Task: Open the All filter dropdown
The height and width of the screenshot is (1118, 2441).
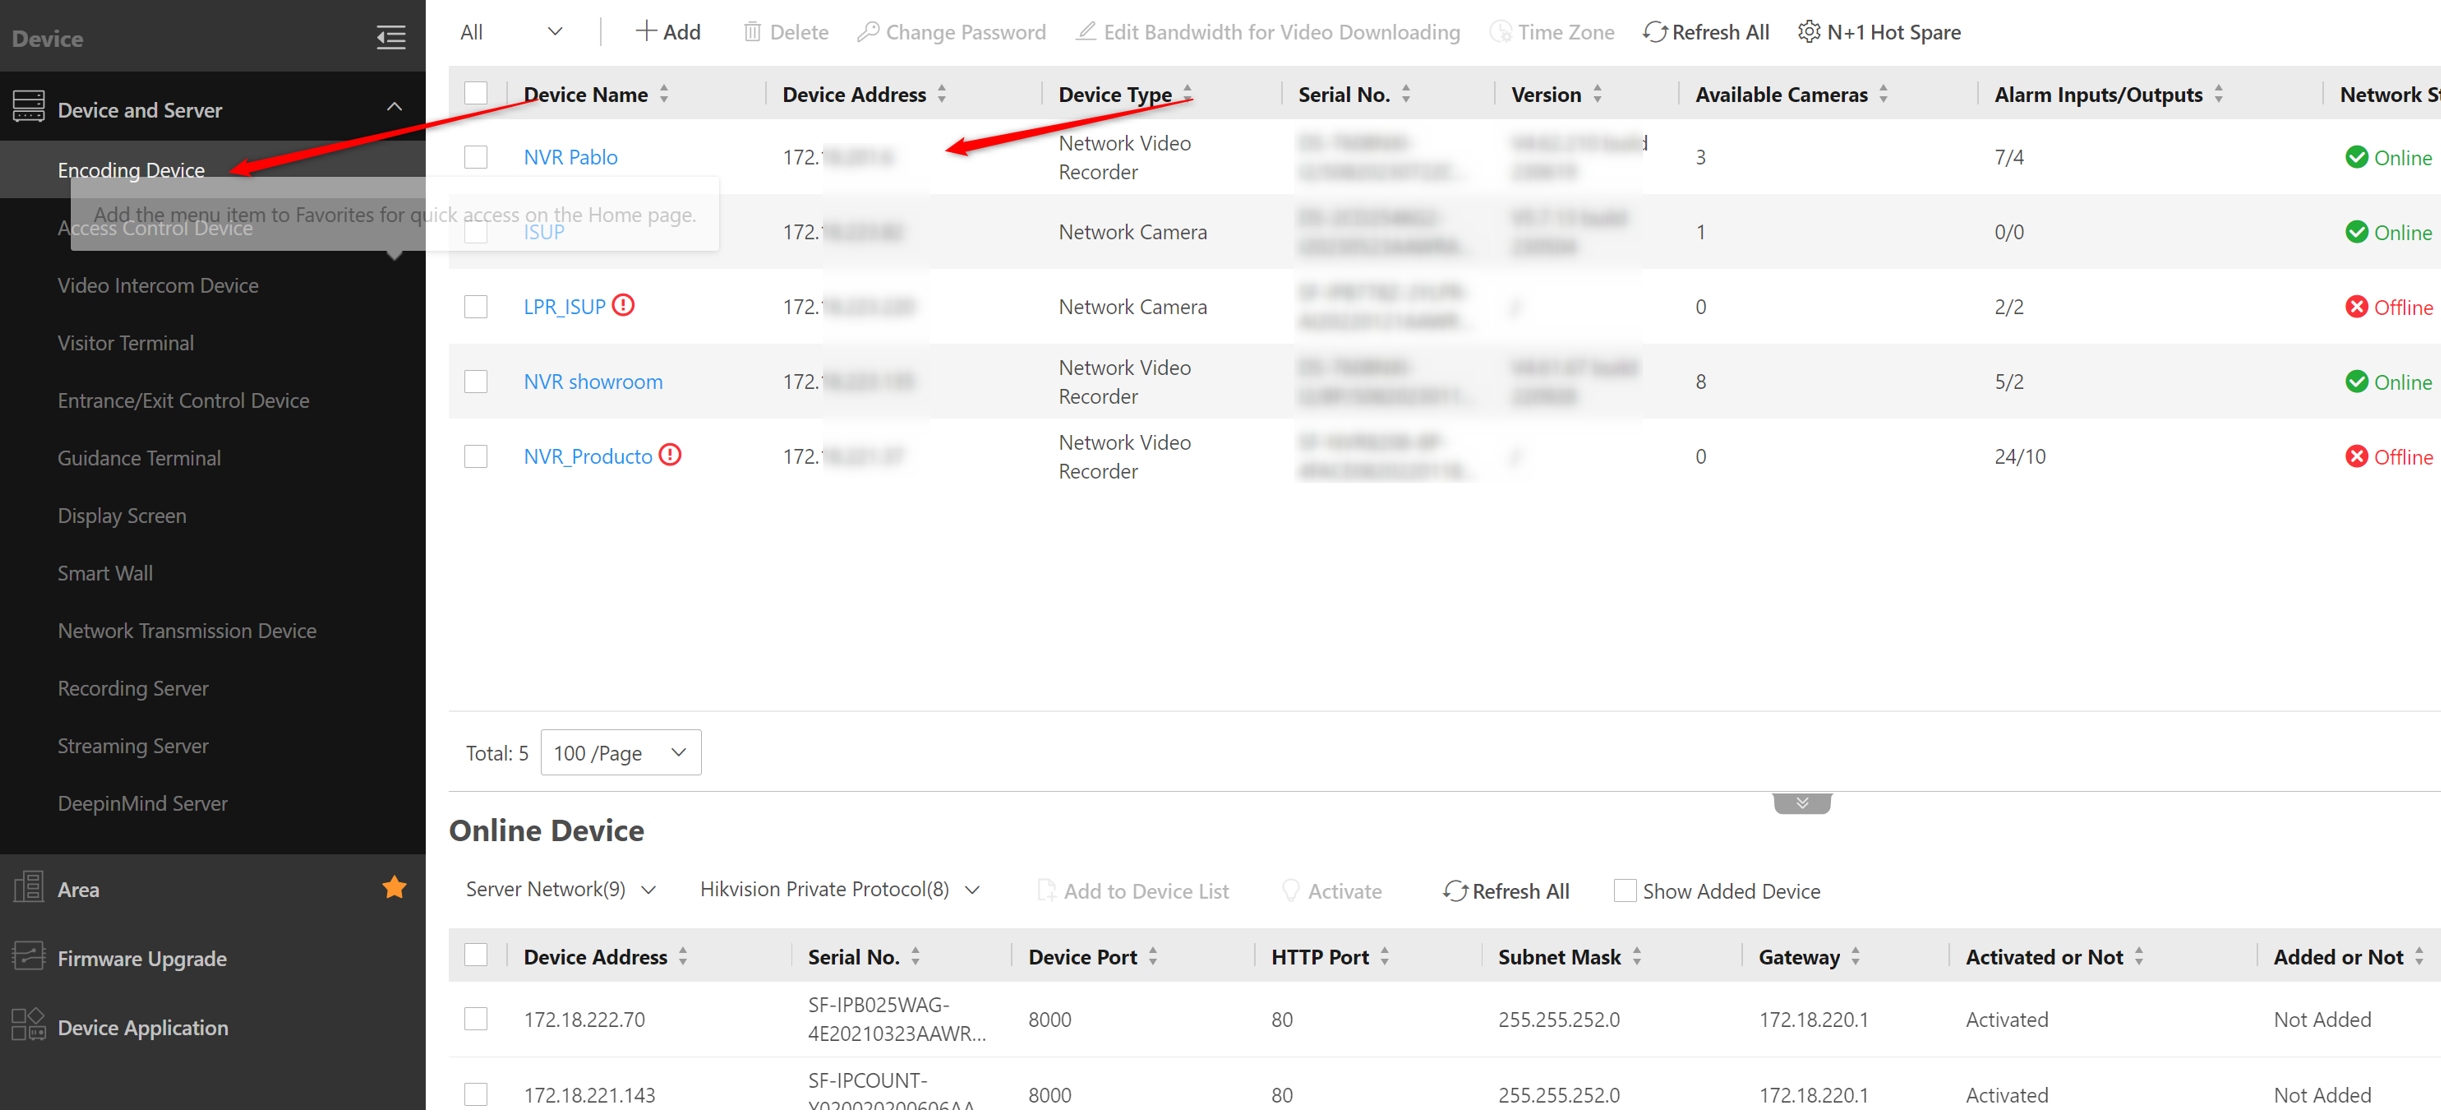Action: (511, 32)
